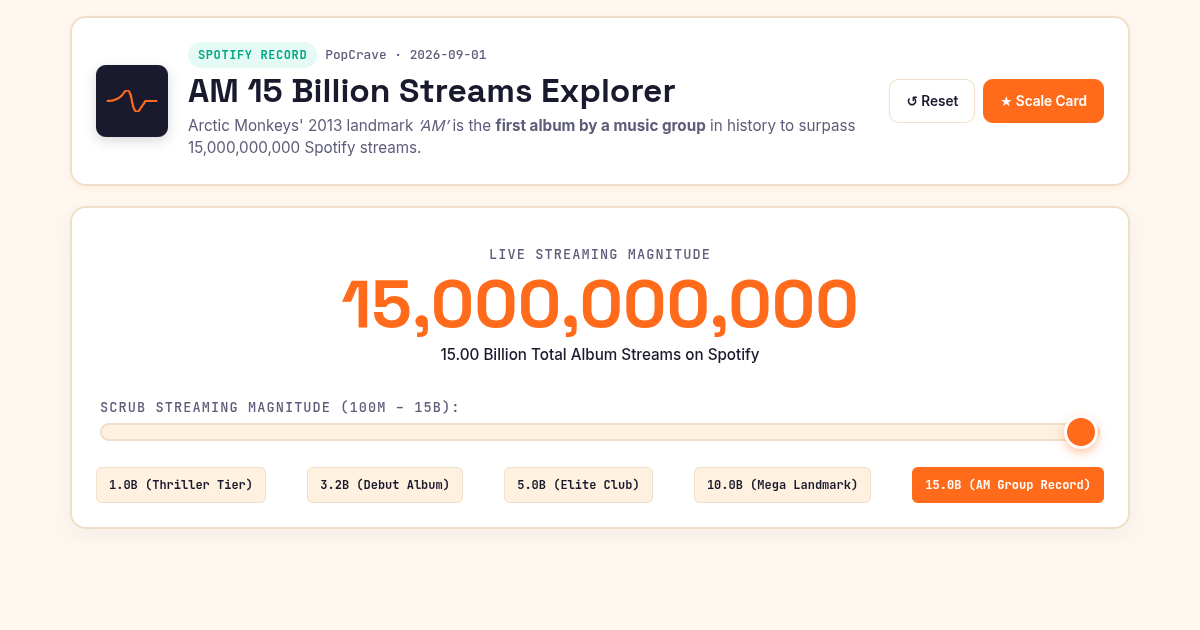Click the LIVE STREAMING MAGNITUDE label
The height and width of the screenshot is (630, 1200).
[600, 255]
